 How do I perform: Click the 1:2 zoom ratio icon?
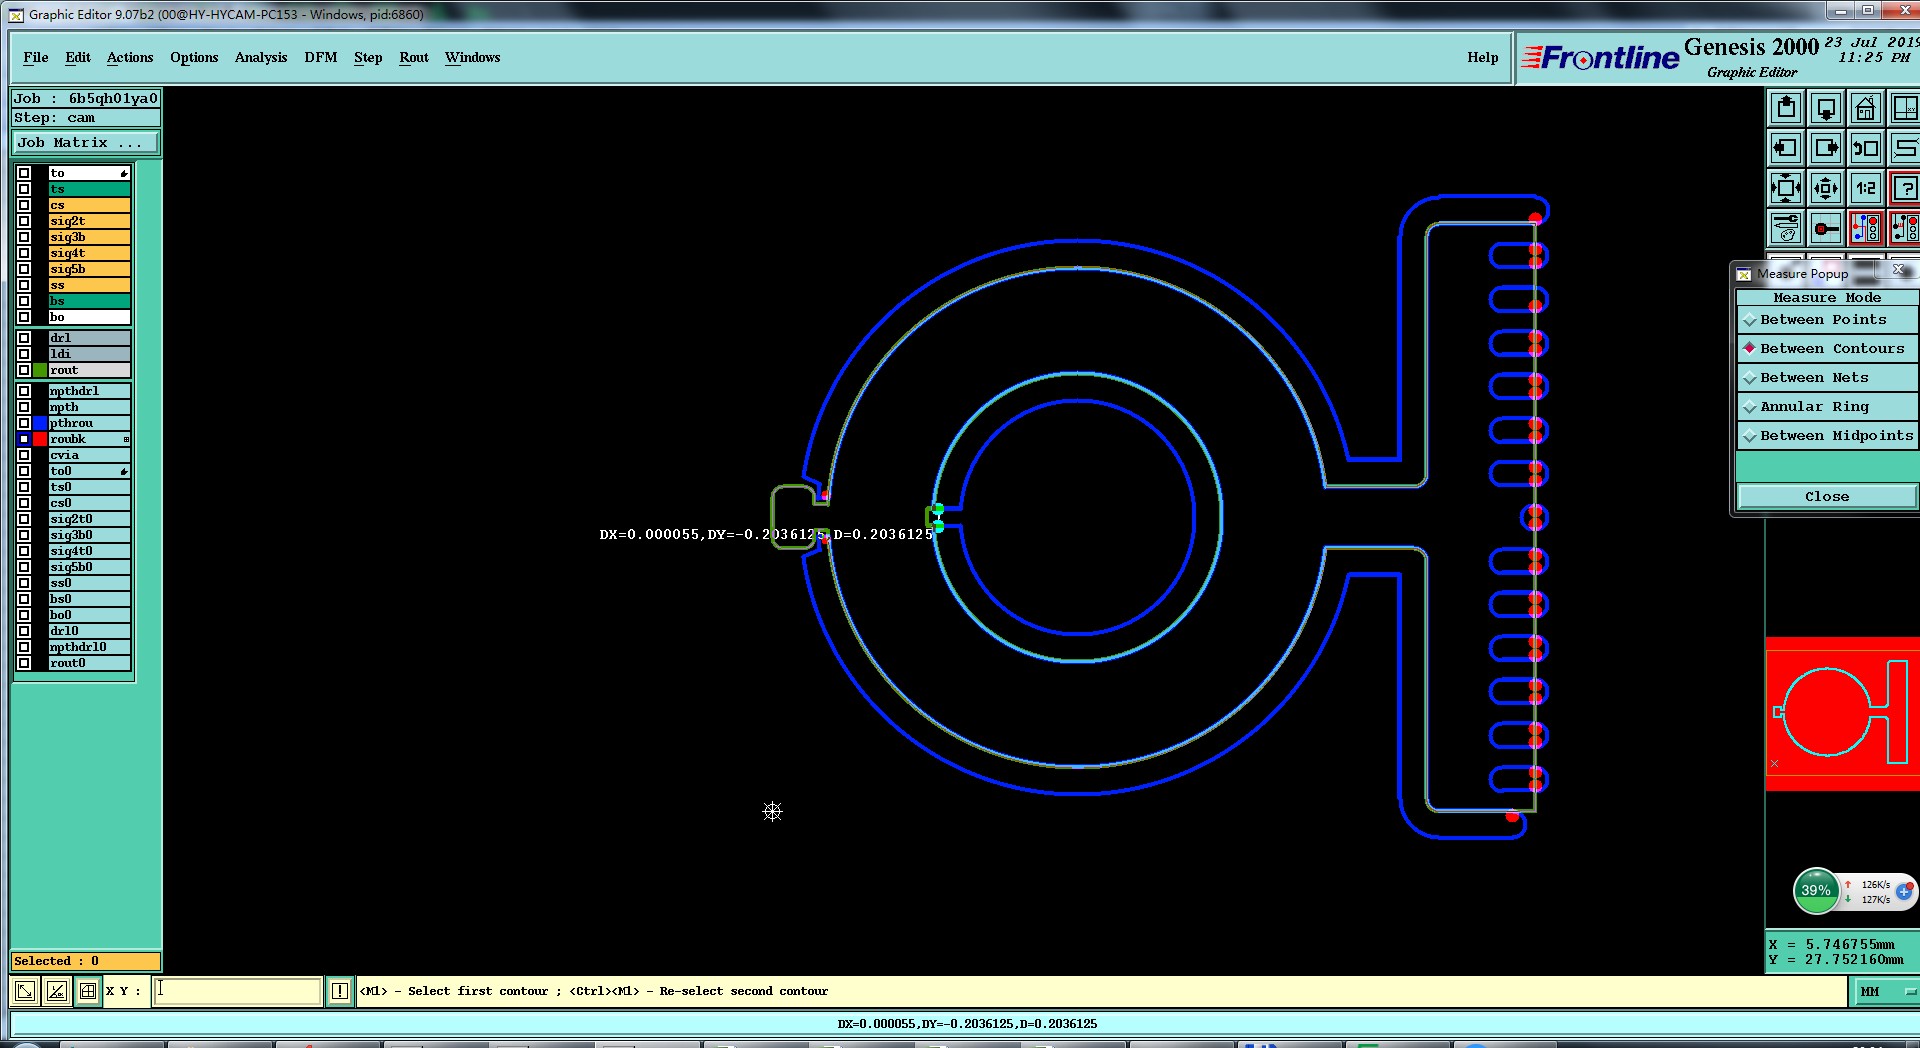[1866, 188]
